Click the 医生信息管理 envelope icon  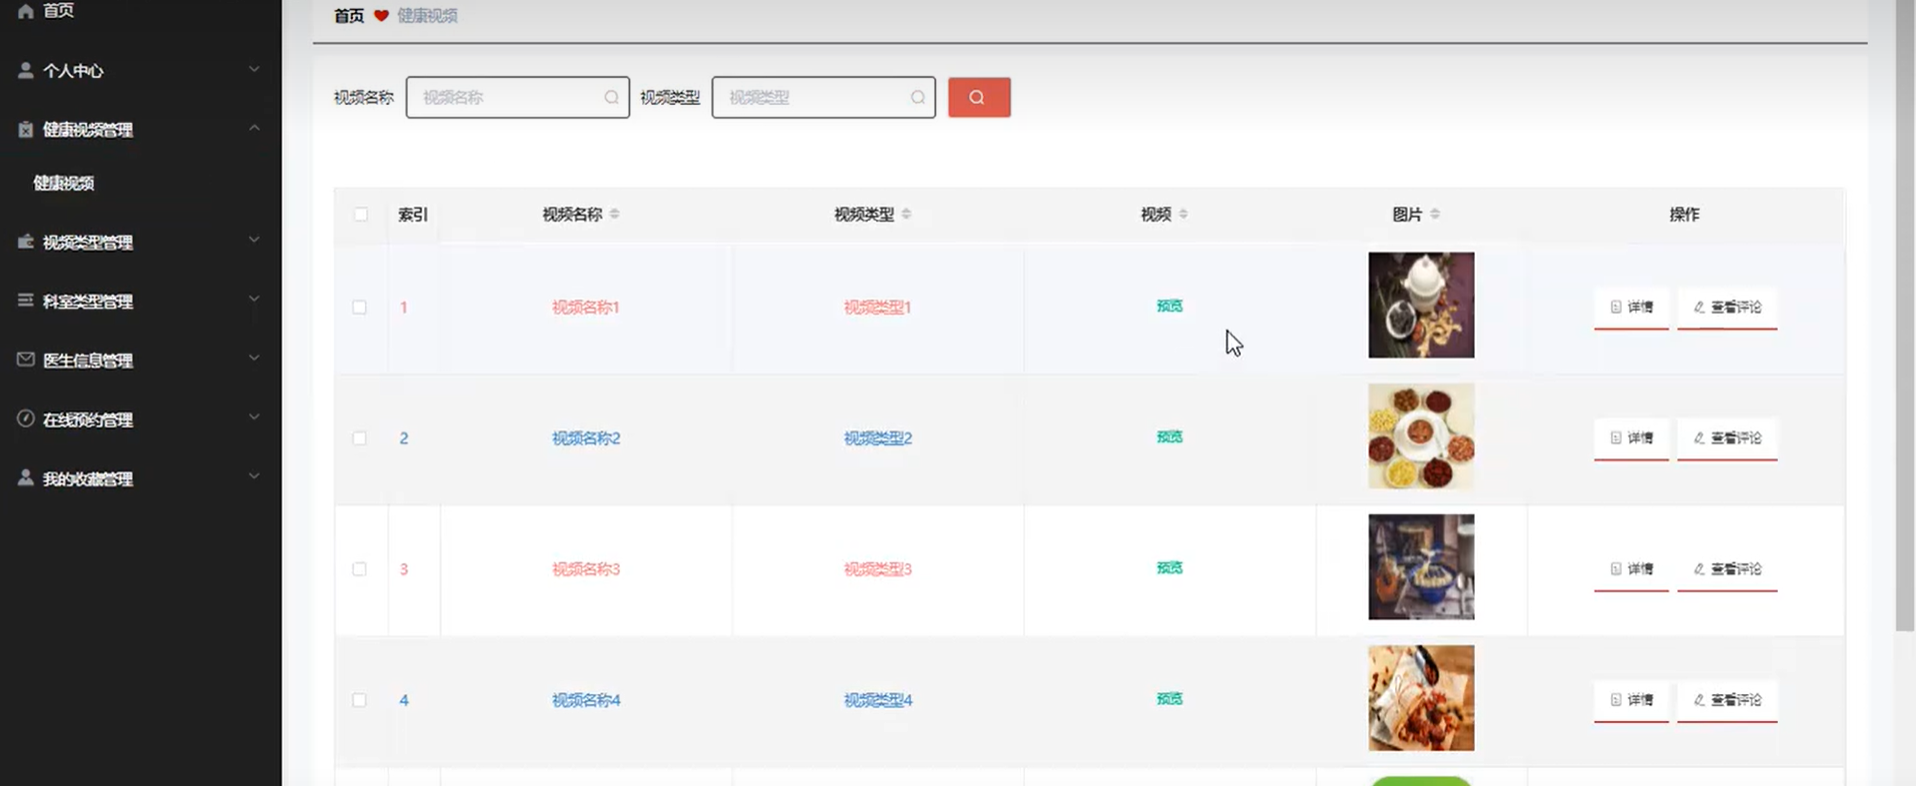click(x=26, y=359)
